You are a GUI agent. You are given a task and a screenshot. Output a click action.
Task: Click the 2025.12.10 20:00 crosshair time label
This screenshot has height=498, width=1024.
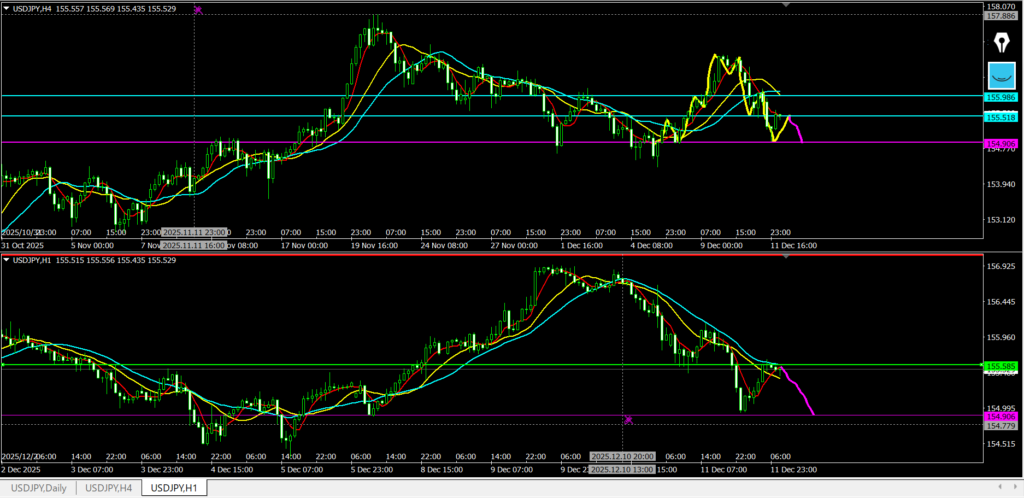pyautogui.click(x=623, y=456)
